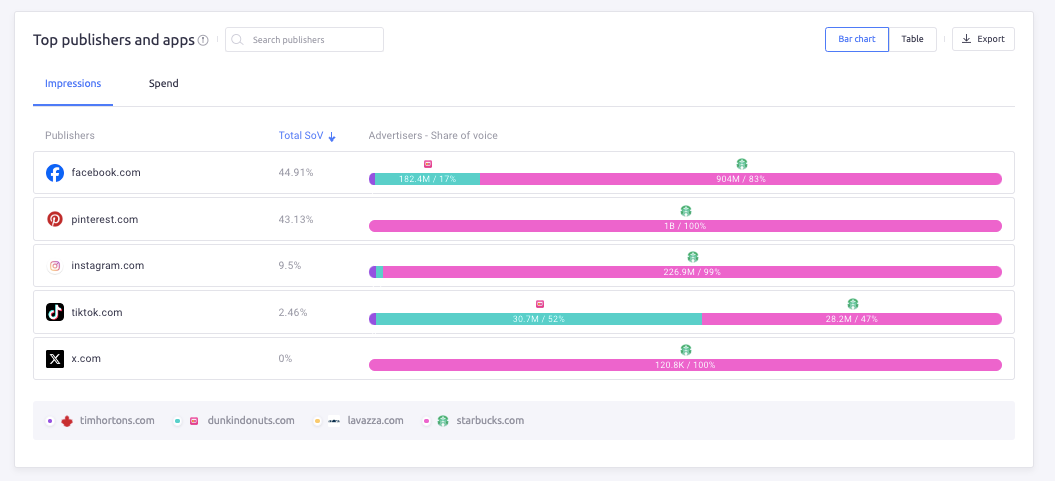
Task: Open the pinterest.com publisher row
Action: tap(523, 219)
